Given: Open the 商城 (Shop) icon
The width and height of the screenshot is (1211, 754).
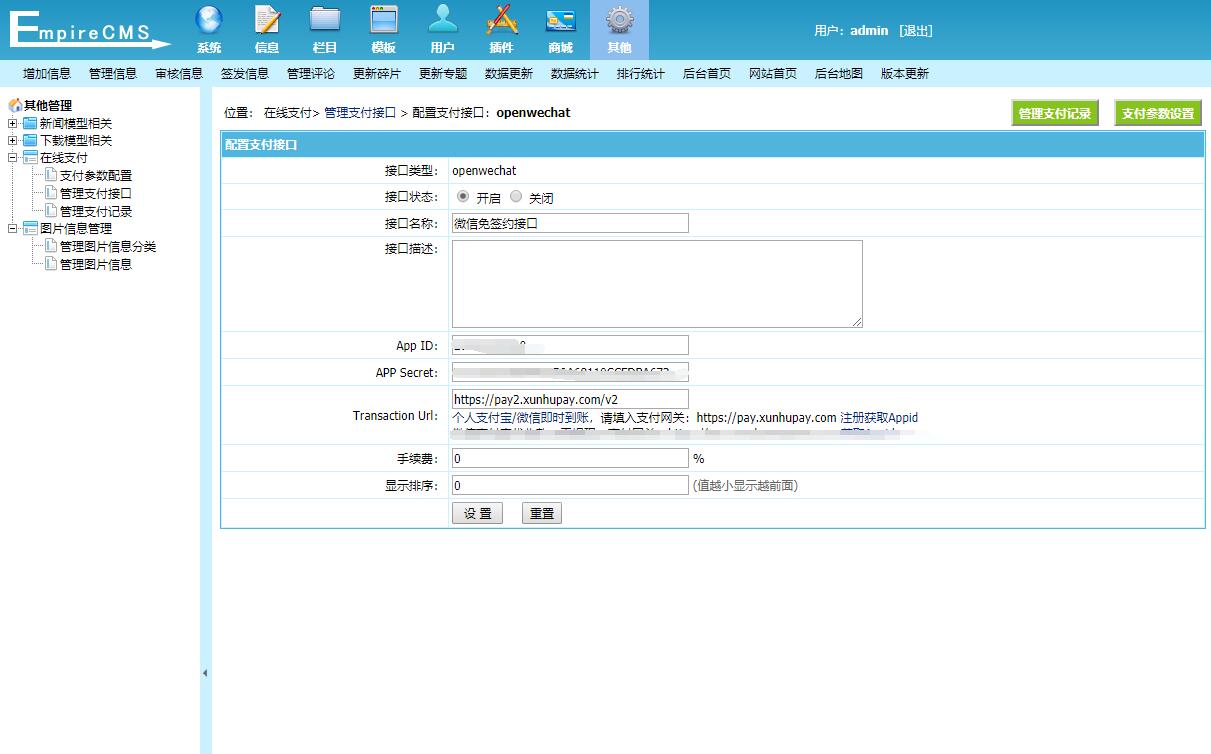Looking at the screenshot, I should pos(560,30).
